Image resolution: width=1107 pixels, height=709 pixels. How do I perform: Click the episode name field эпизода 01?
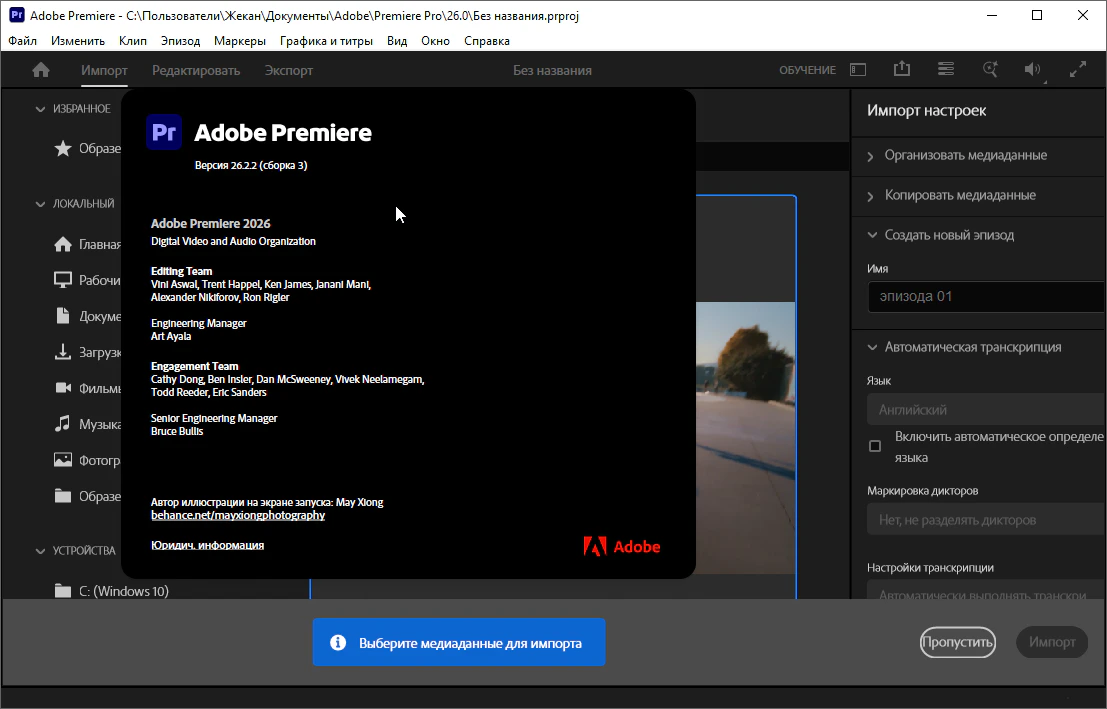point(986,297)
